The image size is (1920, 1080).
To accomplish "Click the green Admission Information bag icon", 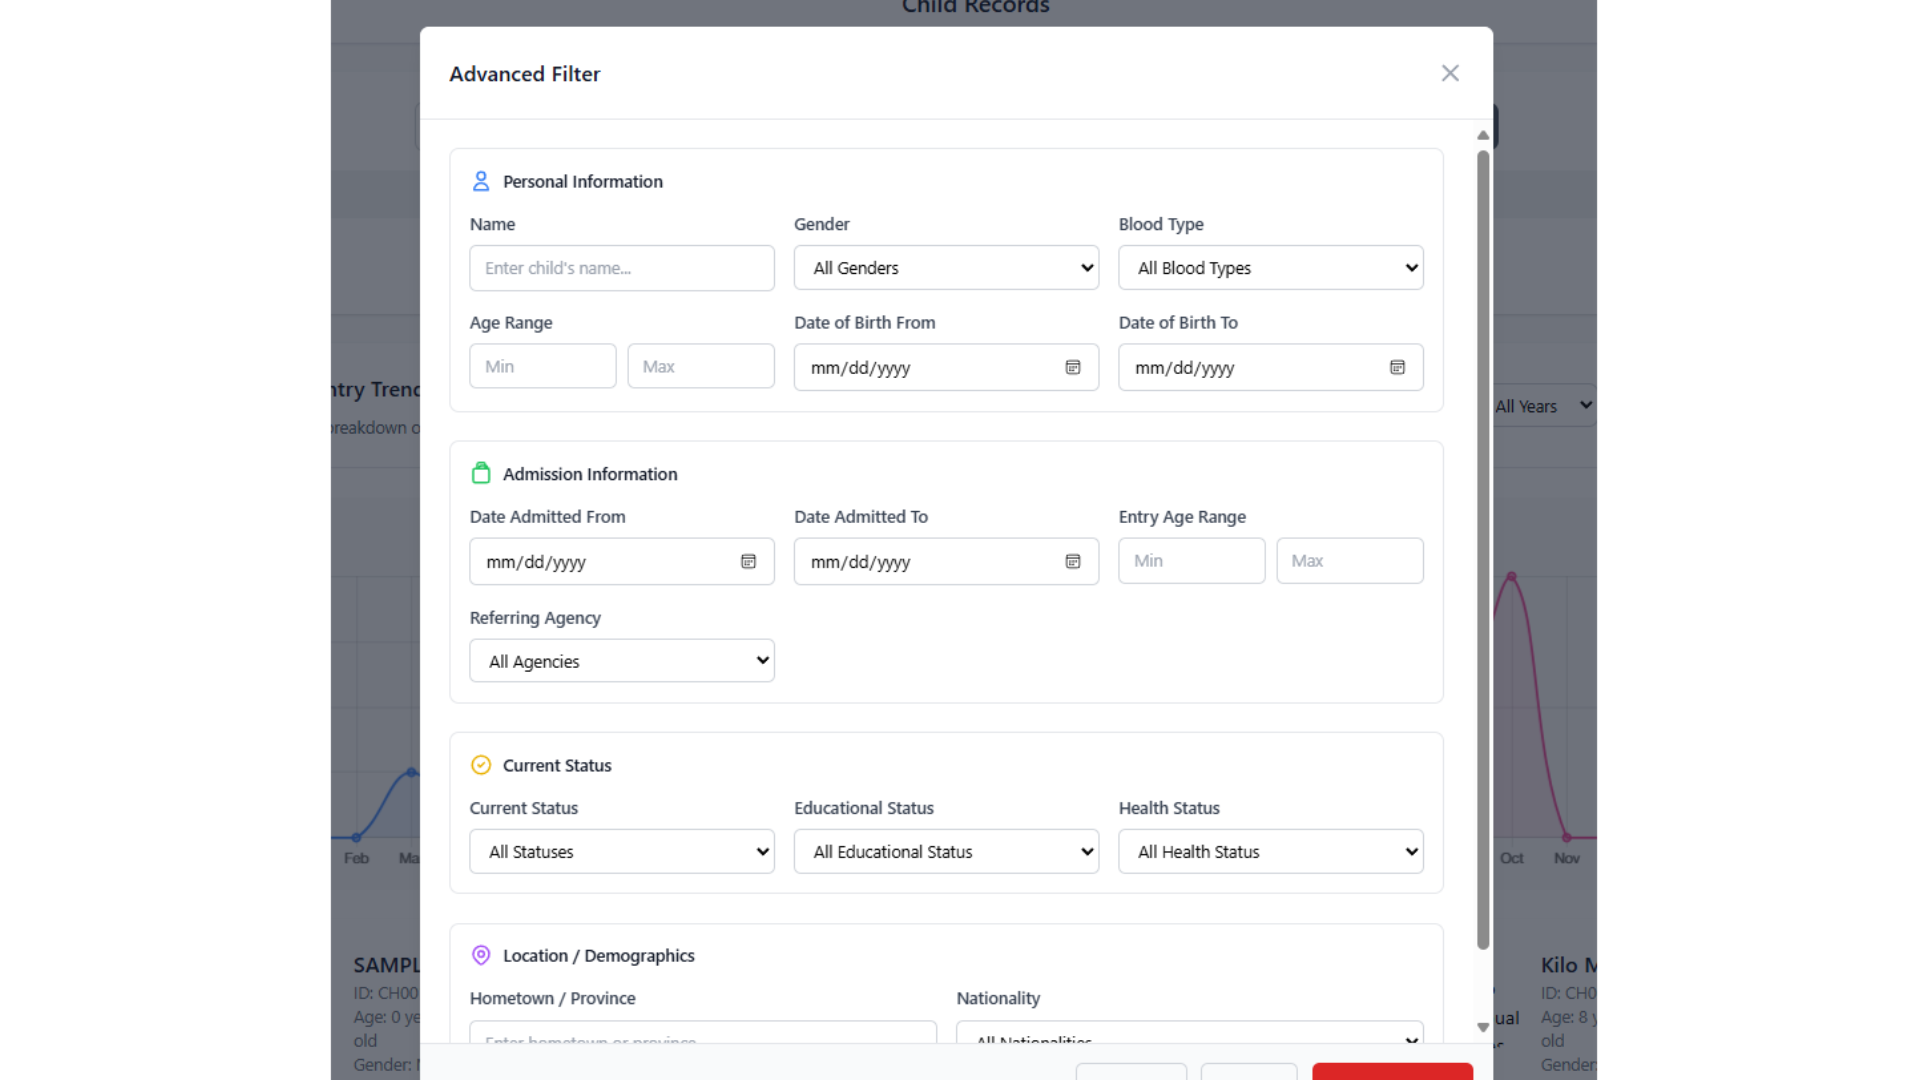I will 481,473.
